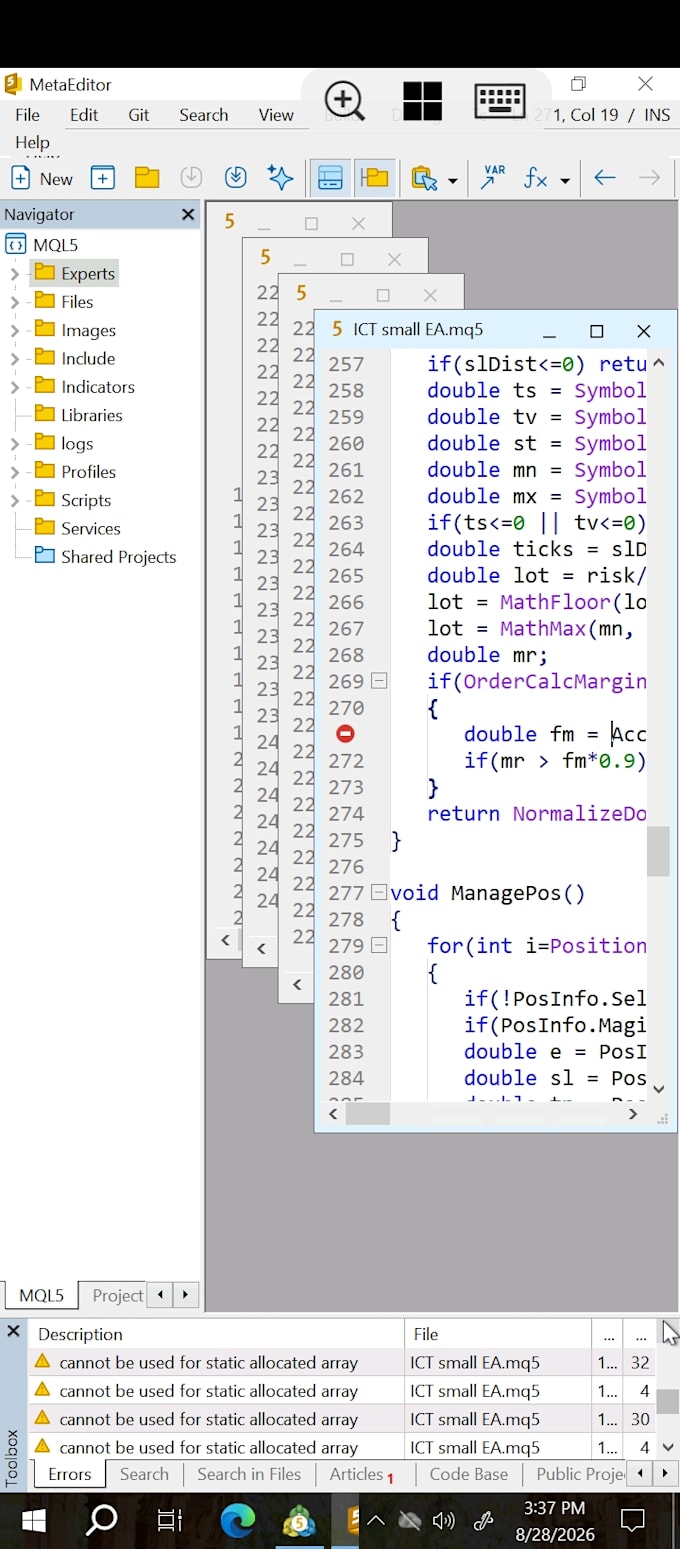Close the Toolbox panel X
Screen dimensions: 680x1549
point(14,1331)
